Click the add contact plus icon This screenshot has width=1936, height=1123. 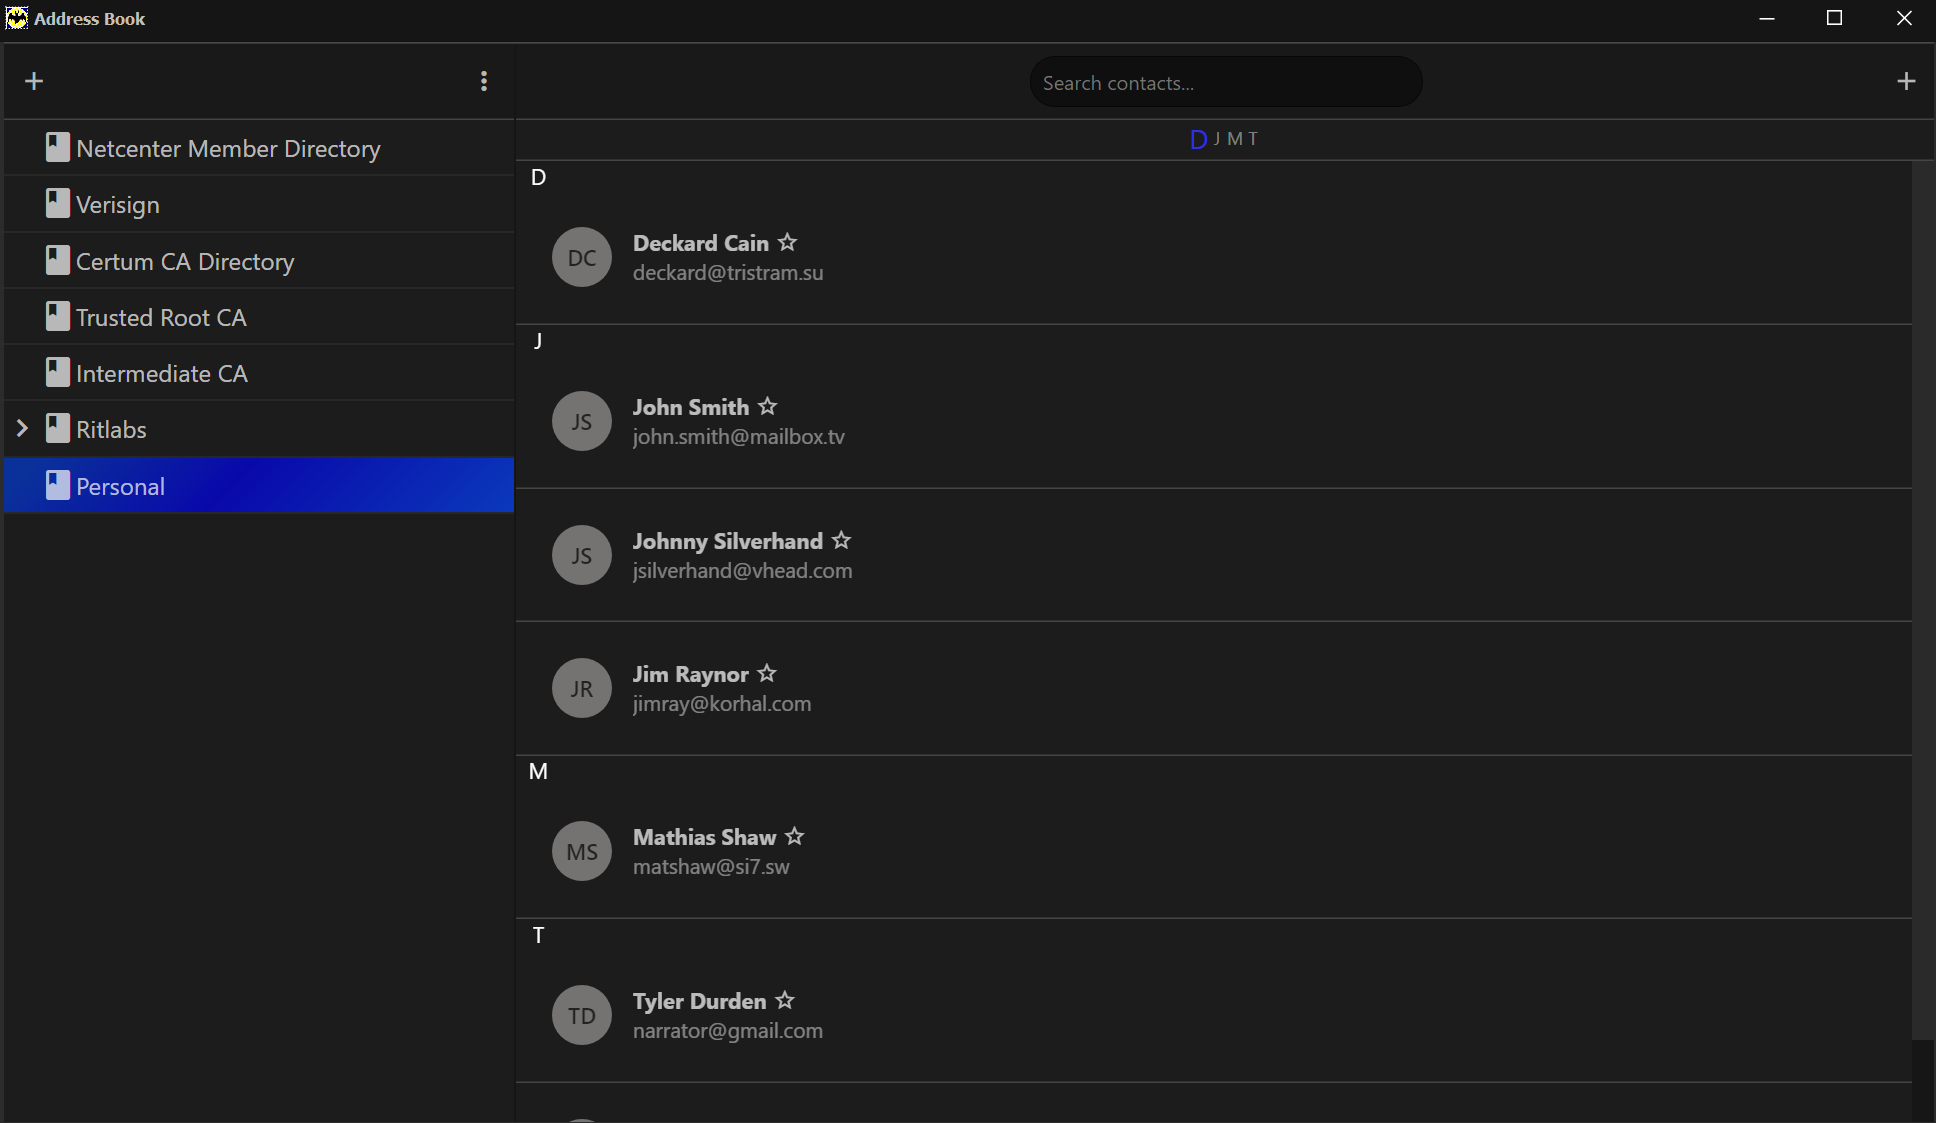tap(1906, 81)
